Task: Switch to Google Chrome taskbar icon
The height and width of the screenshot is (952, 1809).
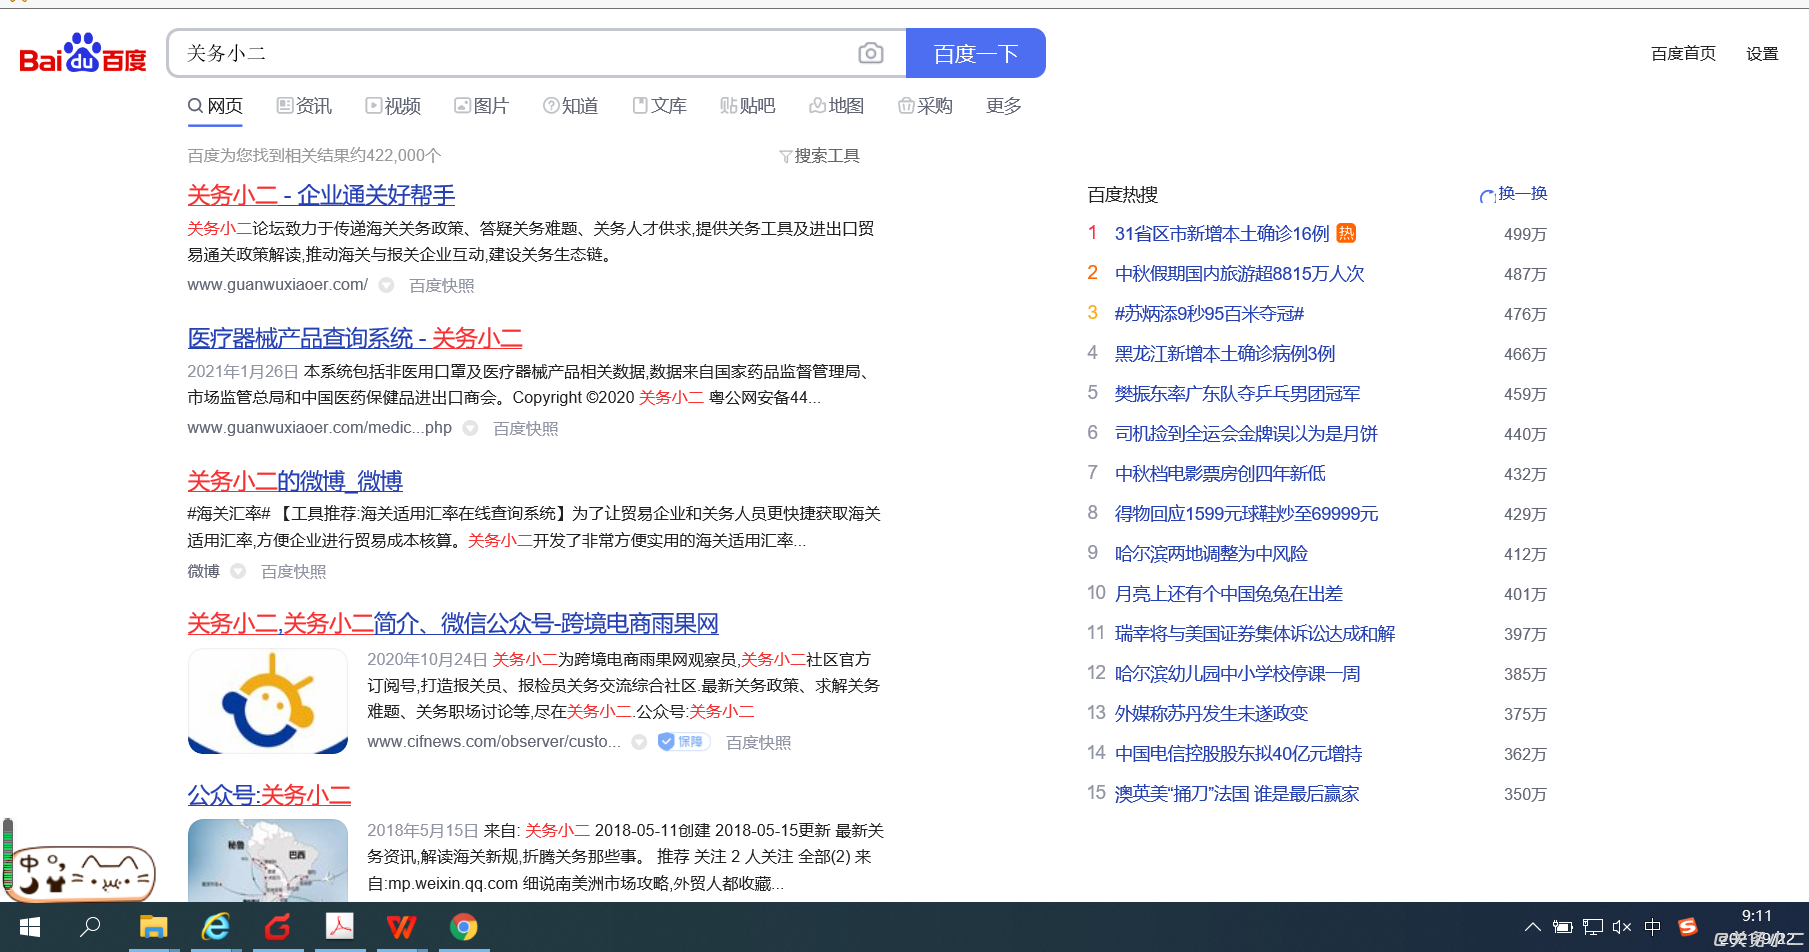Action: 463,927
